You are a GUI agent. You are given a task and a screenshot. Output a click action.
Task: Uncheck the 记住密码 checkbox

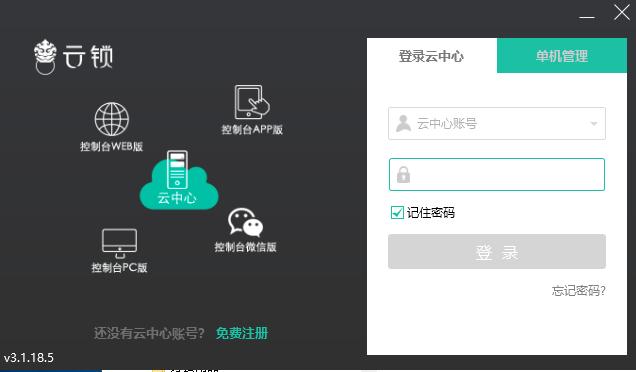(397, 212)
